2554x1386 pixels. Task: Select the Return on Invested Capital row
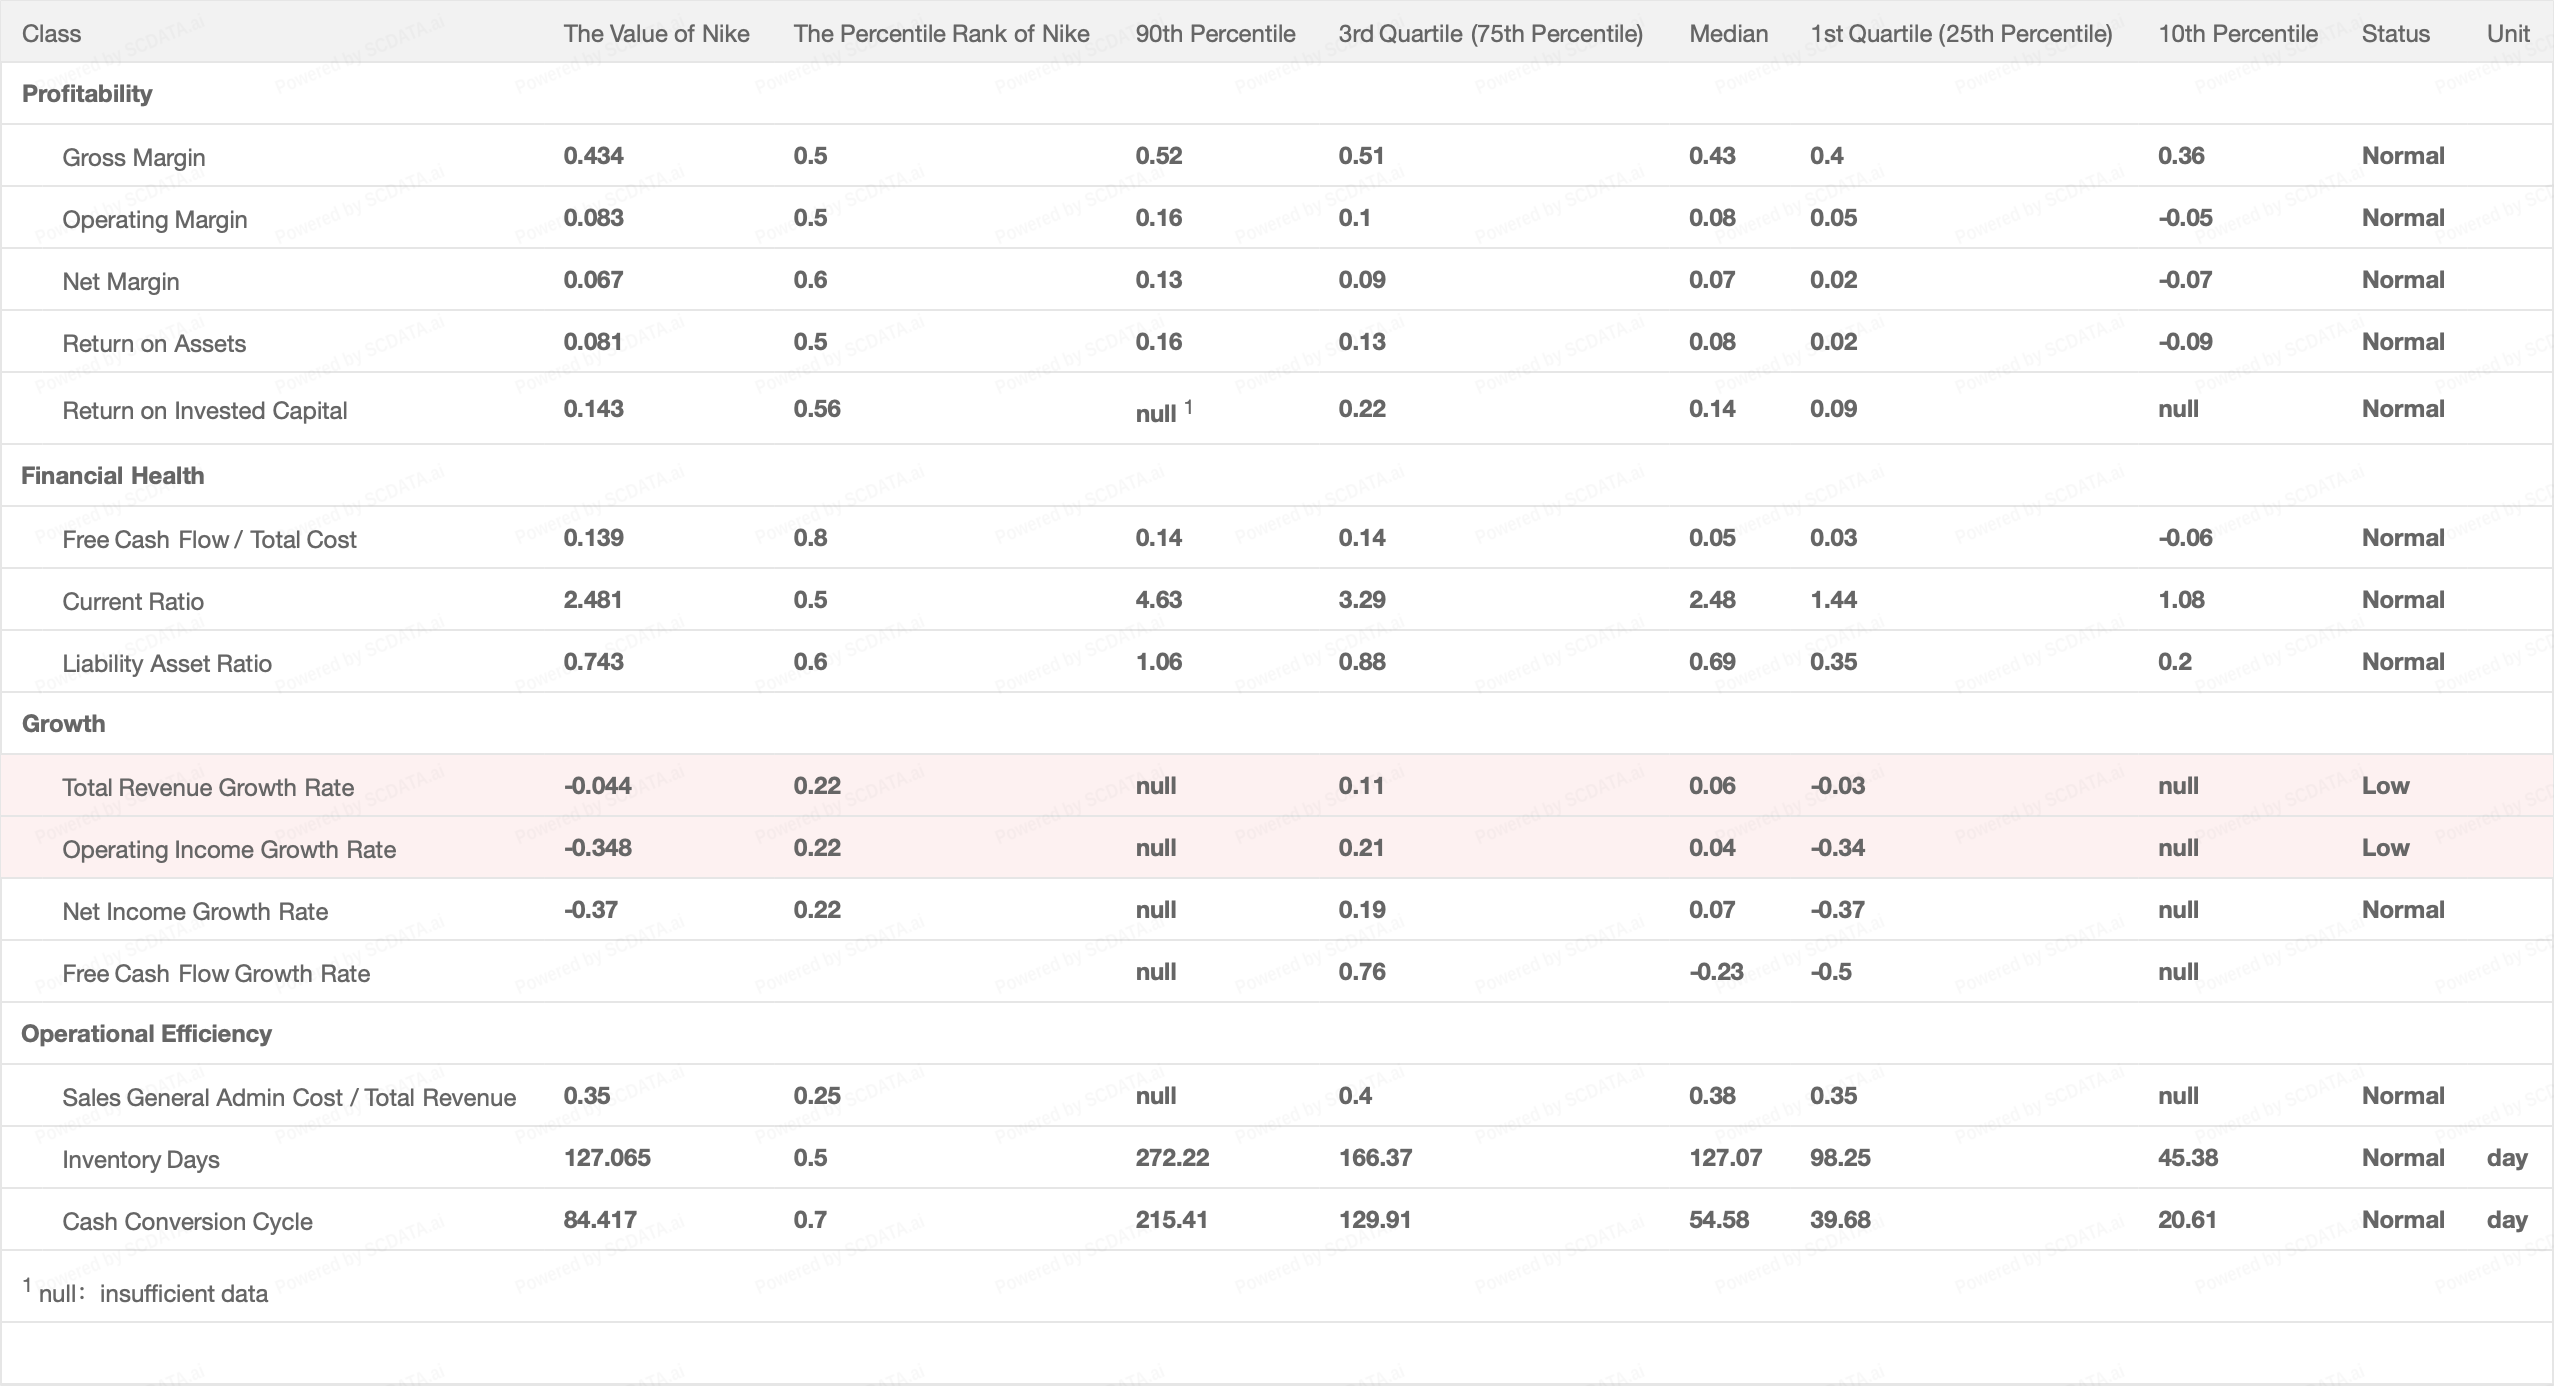point(205,411)
